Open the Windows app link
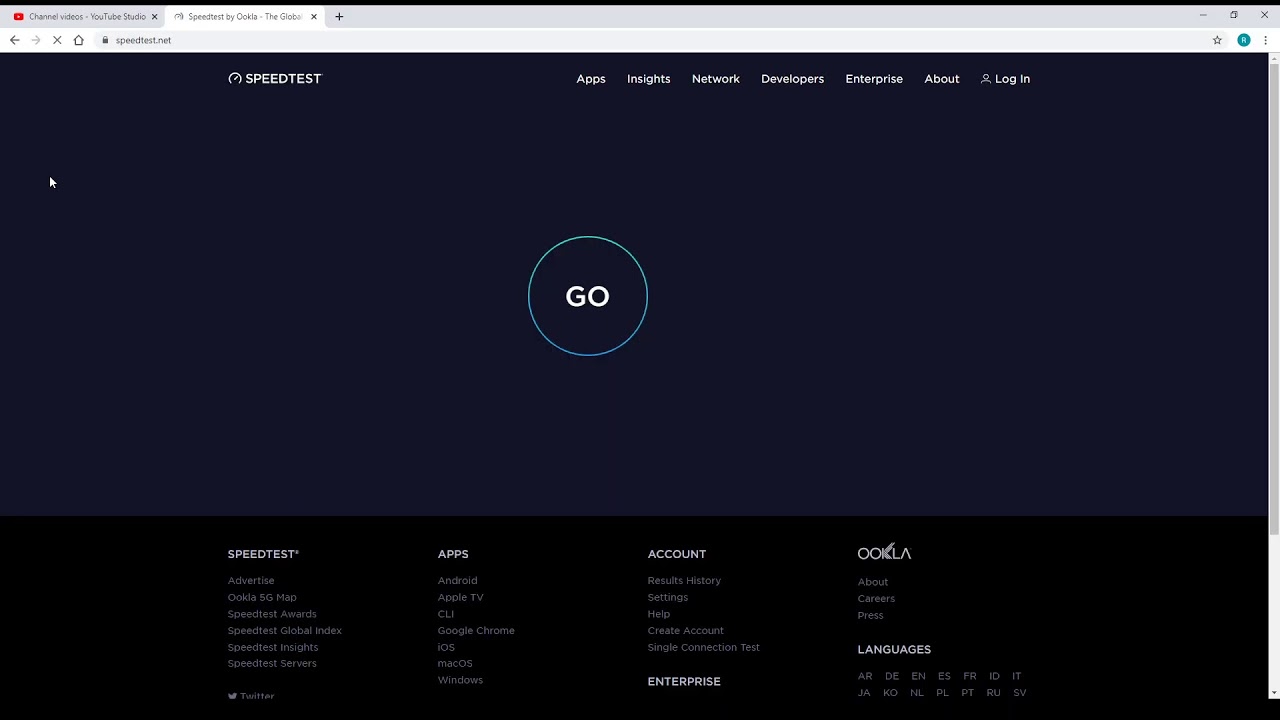 coord(460,680)
